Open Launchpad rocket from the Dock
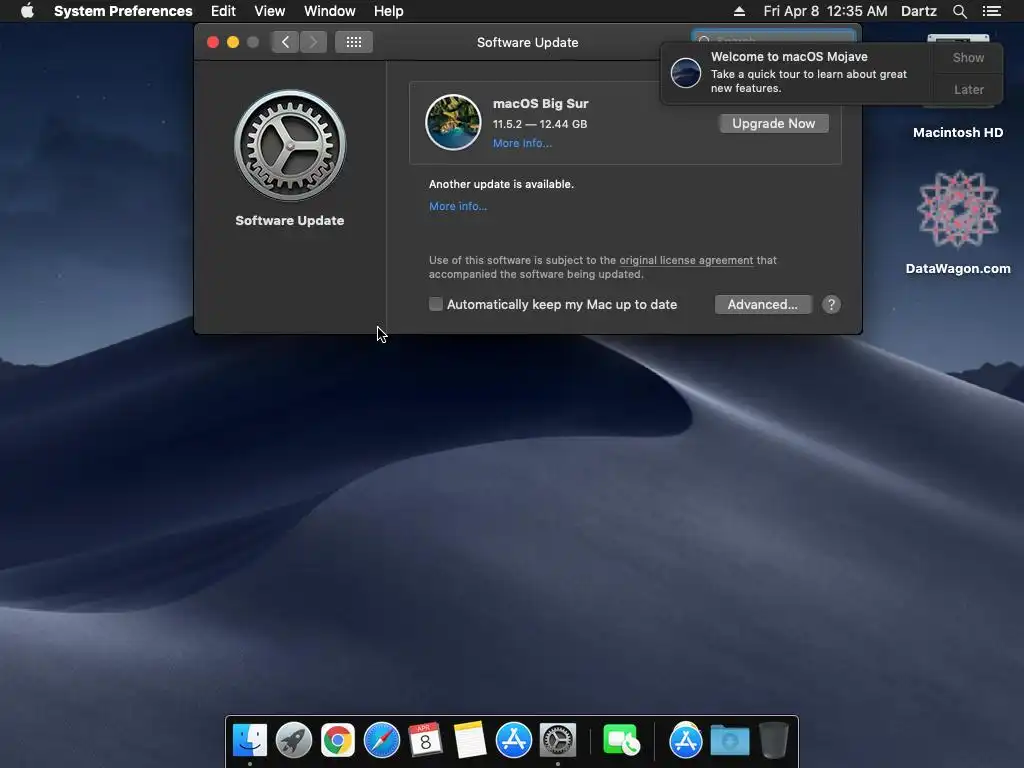 [294, 740]
